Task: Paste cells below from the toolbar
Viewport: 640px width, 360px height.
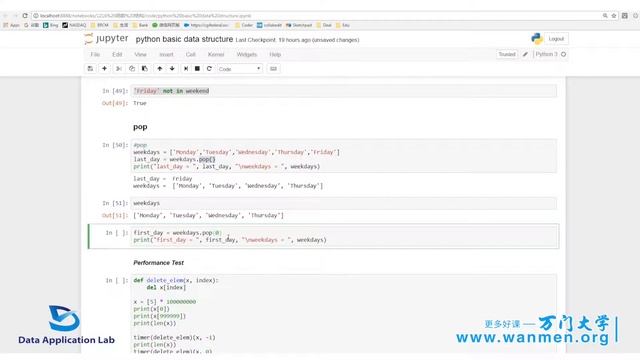Action: click(144, 69)
